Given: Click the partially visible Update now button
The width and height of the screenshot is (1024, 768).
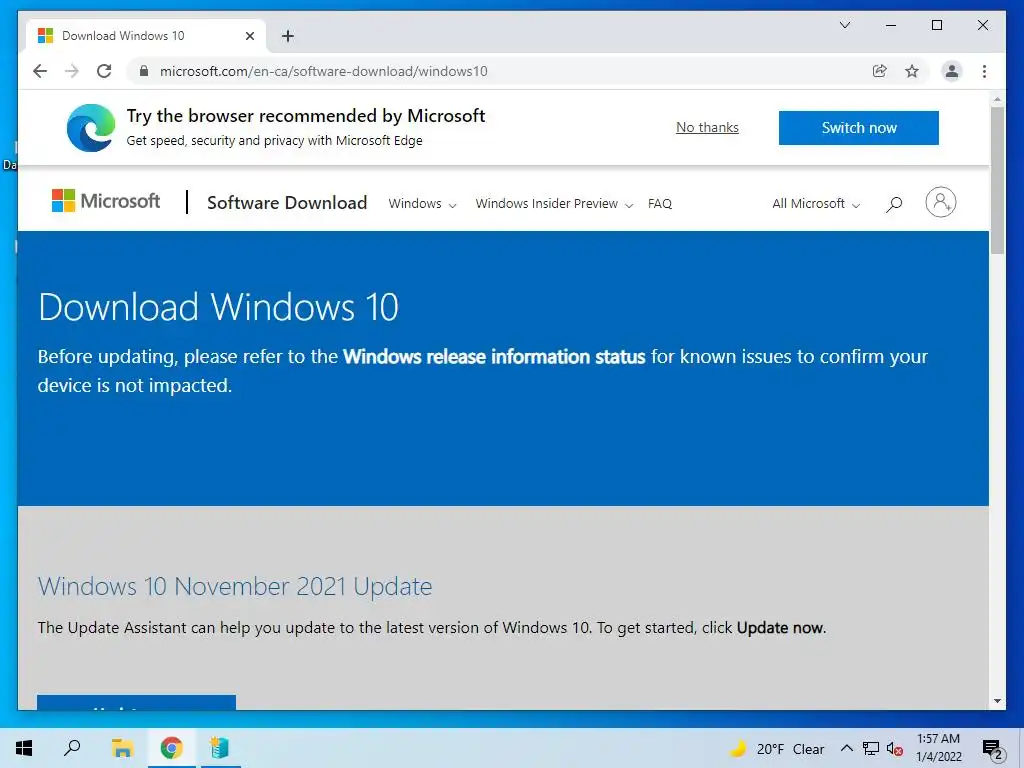Looking at the screenshot, I should (136, 702).
